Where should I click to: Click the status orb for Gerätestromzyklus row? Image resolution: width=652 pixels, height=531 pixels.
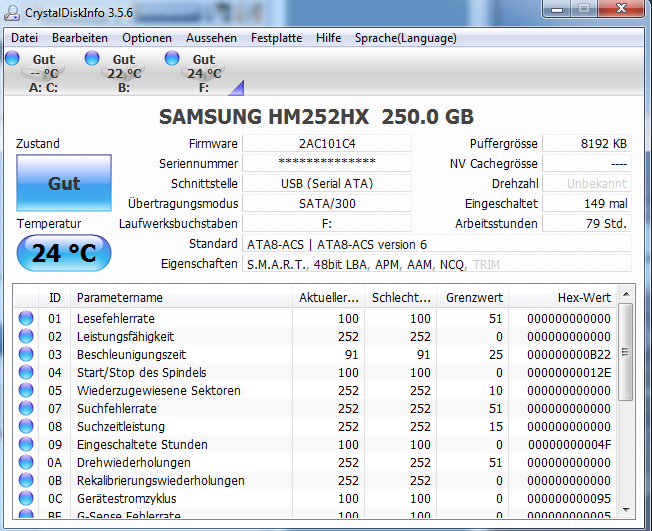(x=26, y=498)
